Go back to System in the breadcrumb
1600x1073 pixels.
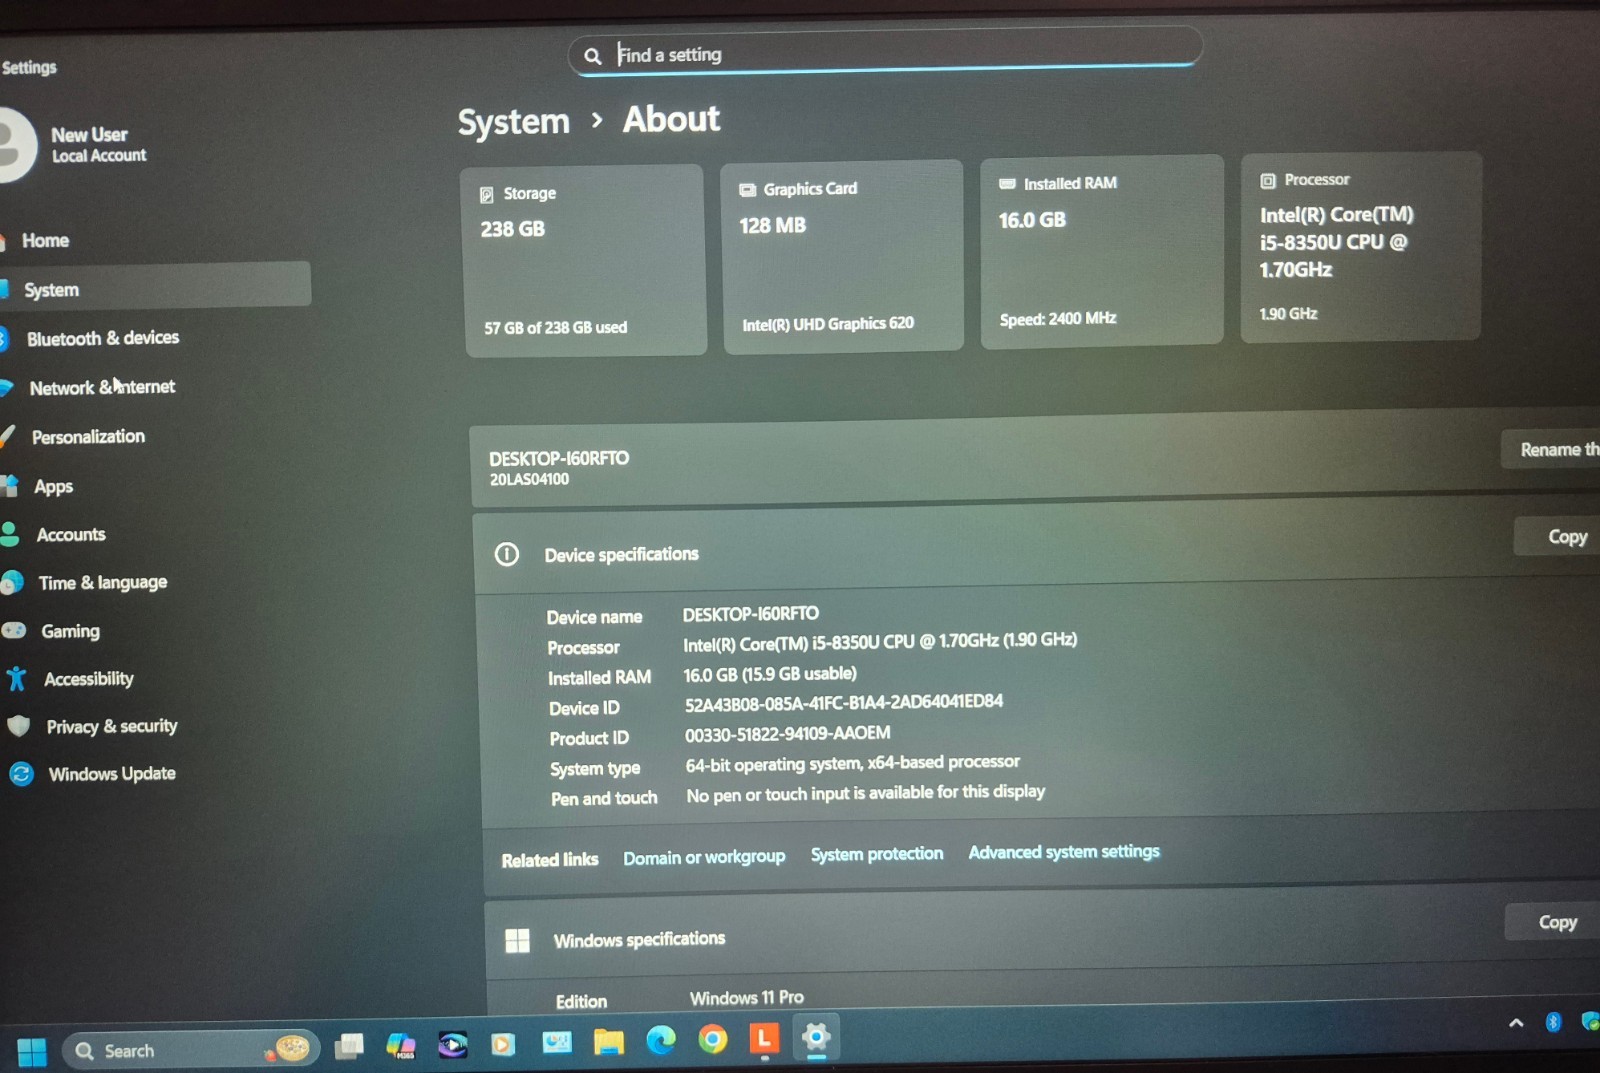pyautogui.click(x=513, y=122)
